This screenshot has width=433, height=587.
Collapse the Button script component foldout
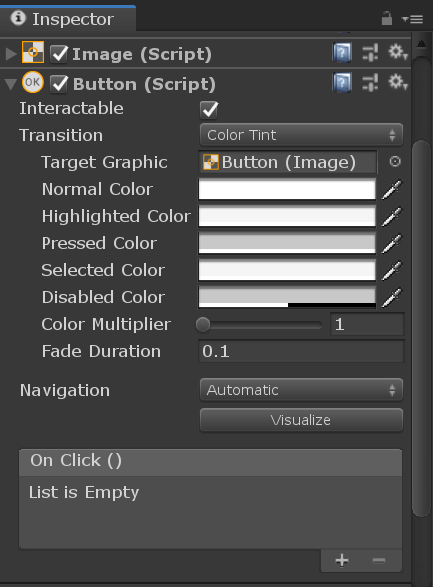(x=11, y=84)
